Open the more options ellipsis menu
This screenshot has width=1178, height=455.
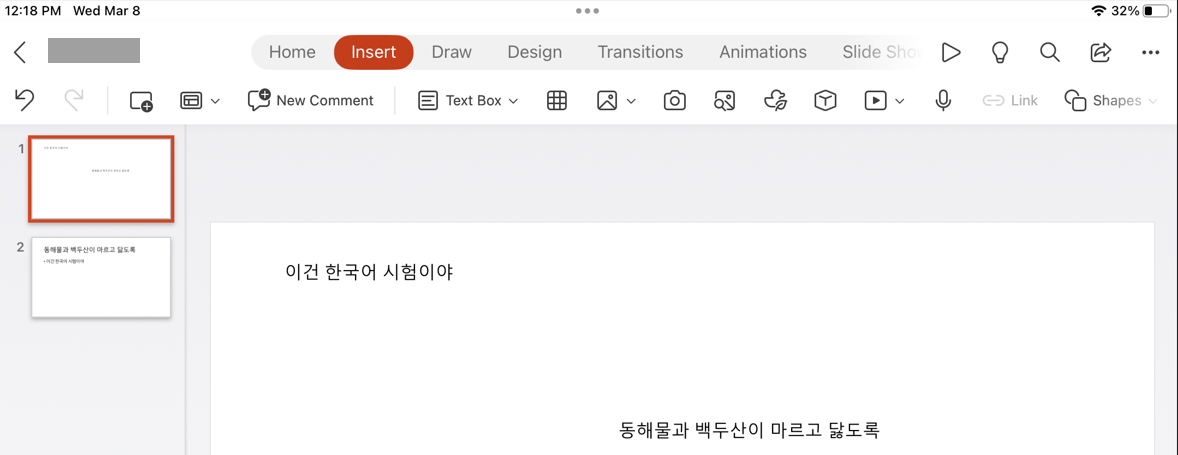tap(1150, 53)
